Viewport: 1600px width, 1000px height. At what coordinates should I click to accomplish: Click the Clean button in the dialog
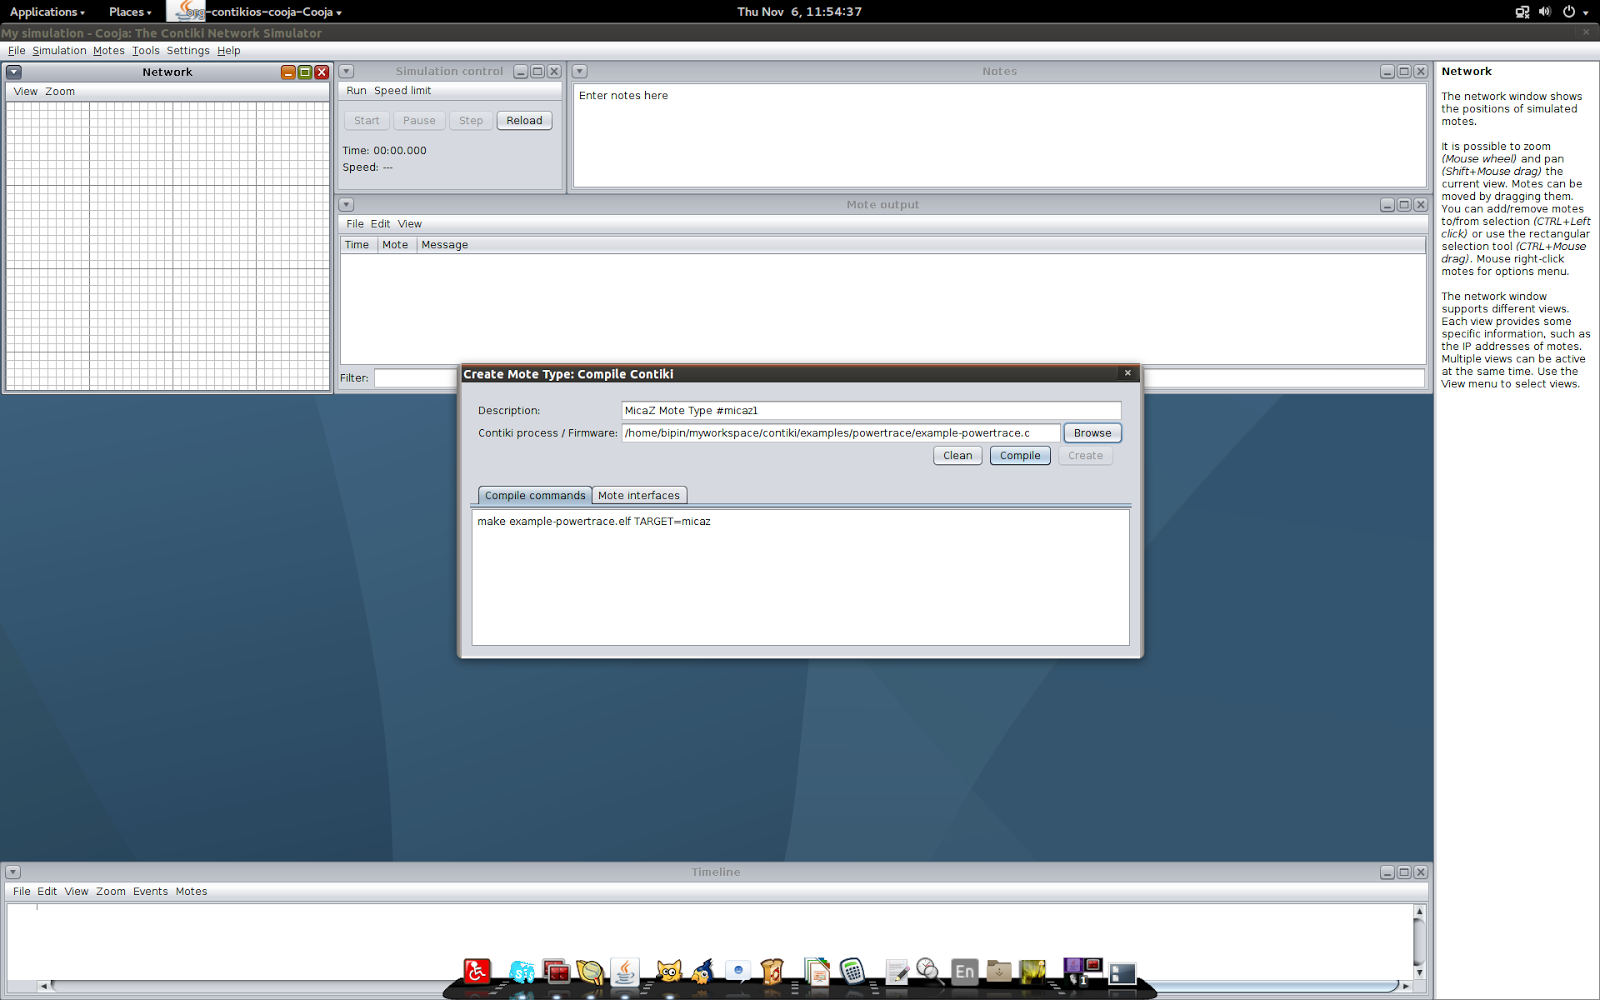point(957,455)
